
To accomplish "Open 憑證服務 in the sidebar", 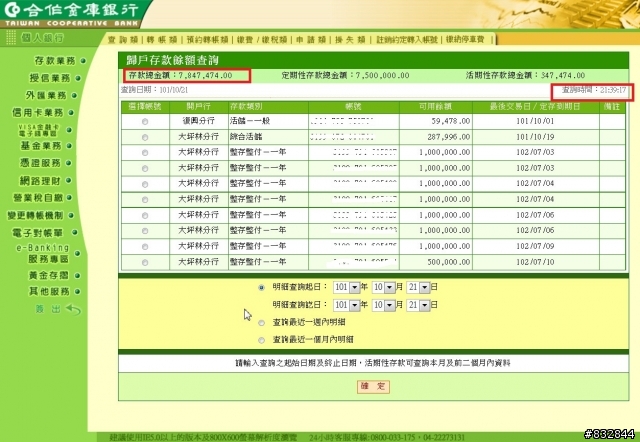I will [x=40, y=163].
